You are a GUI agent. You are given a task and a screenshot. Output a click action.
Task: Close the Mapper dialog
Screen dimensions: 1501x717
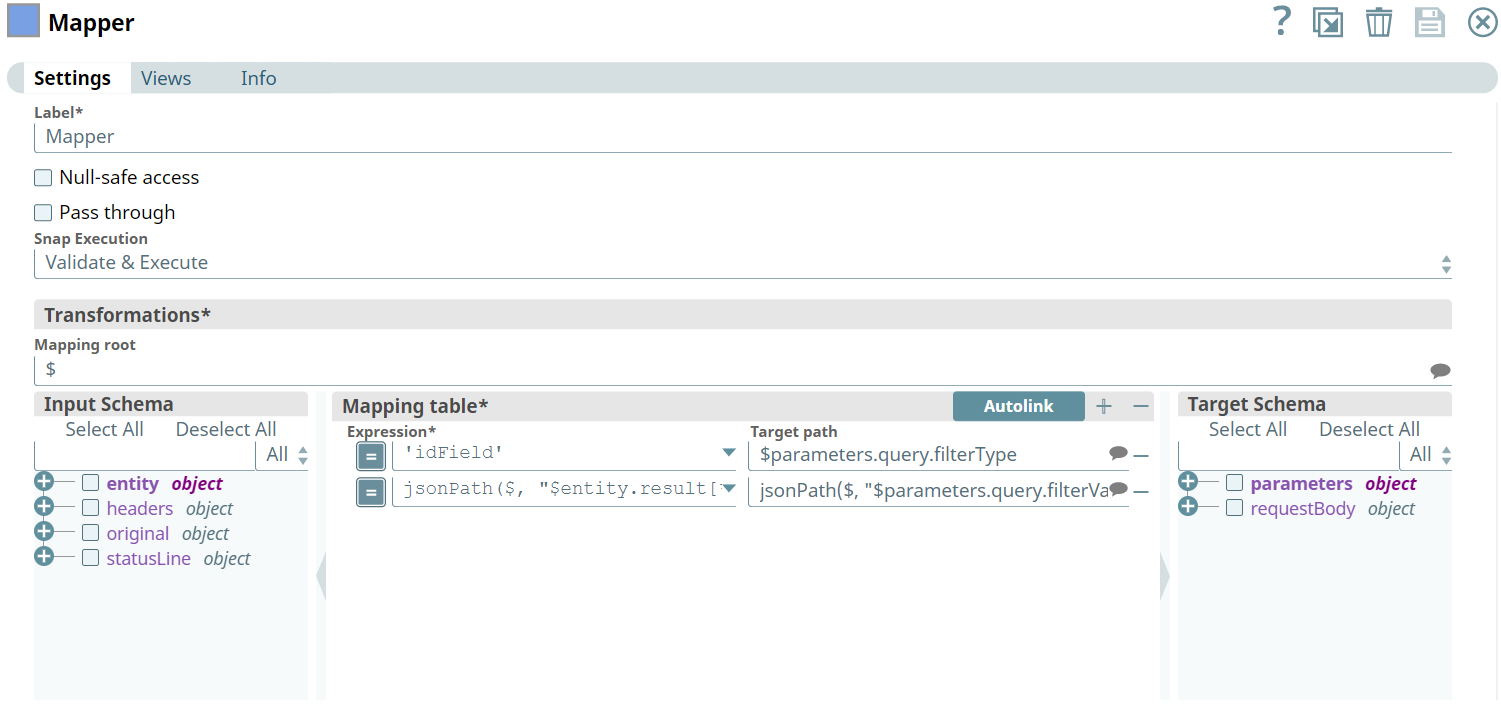pyautogui.click(x=1482, y=22)
